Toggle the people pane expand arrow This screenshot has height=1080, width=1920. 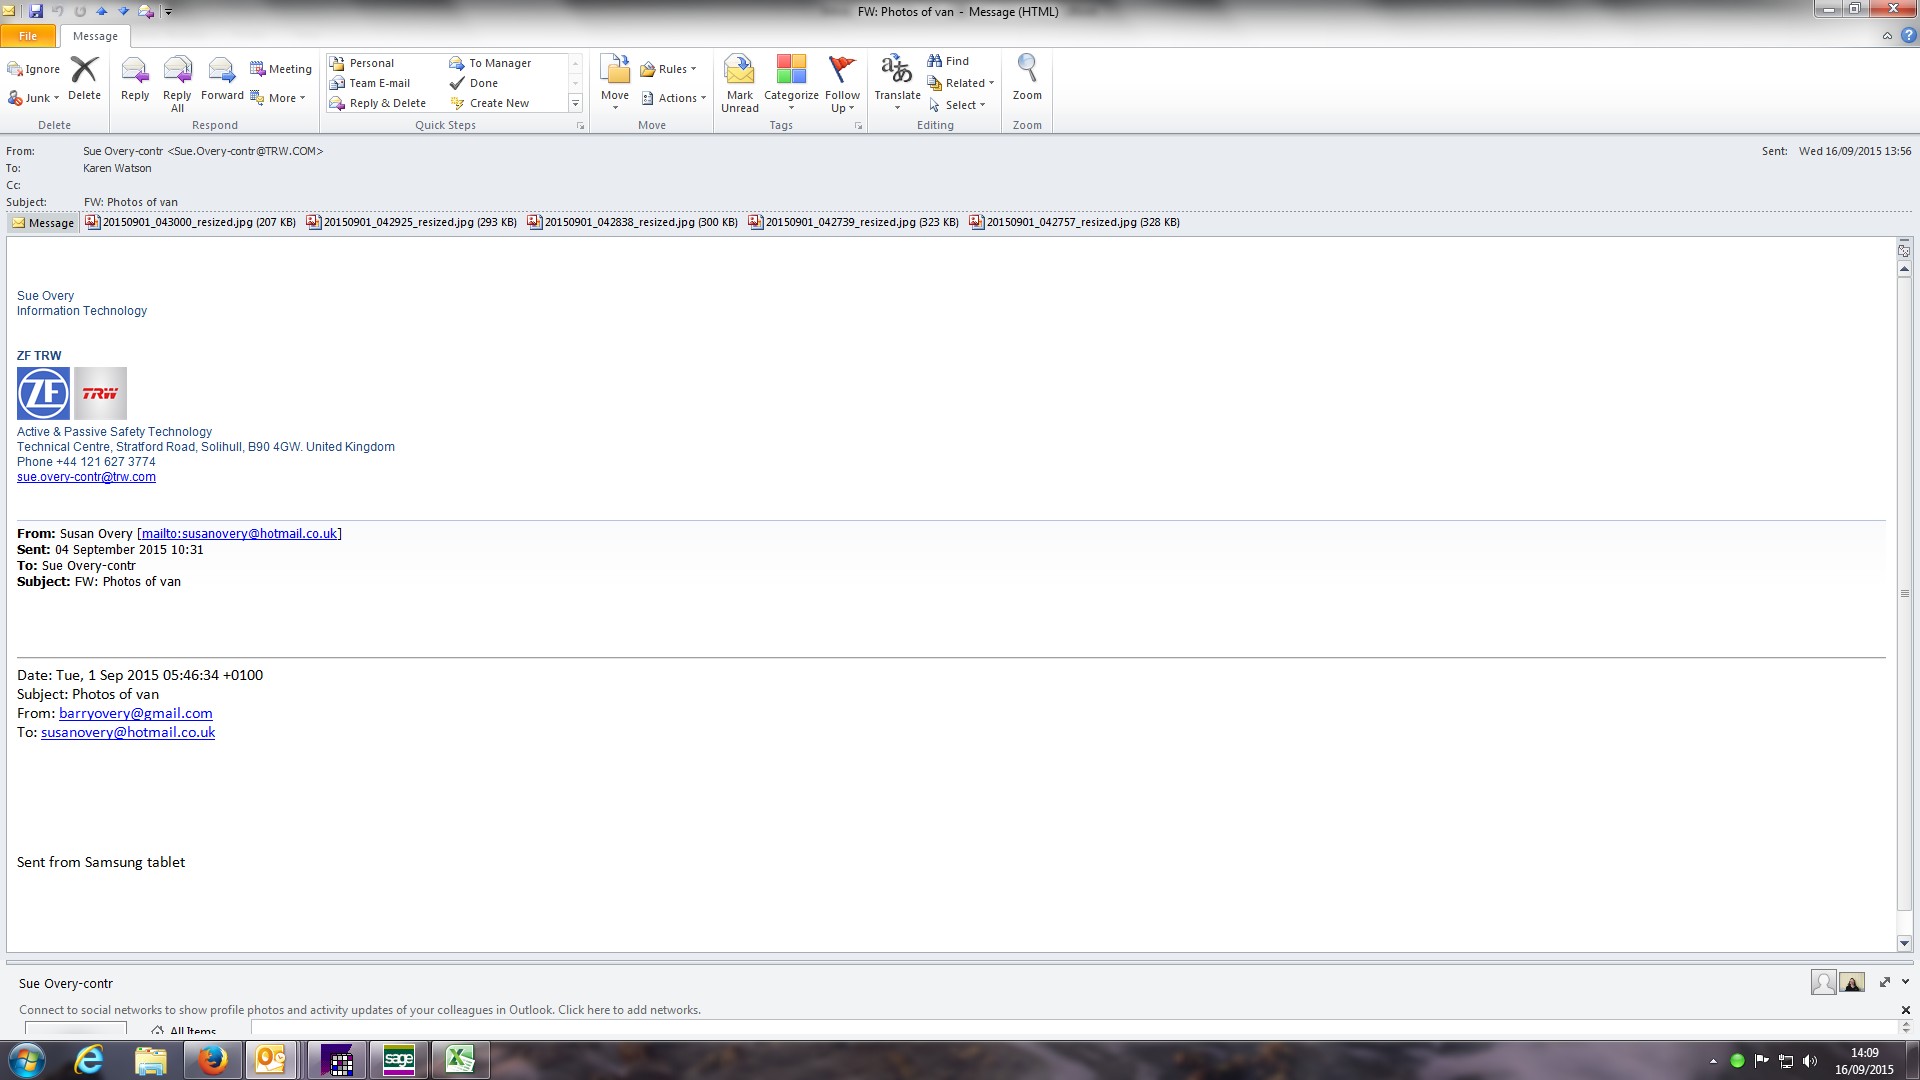pyautogui.click(x=1884, y=982)
